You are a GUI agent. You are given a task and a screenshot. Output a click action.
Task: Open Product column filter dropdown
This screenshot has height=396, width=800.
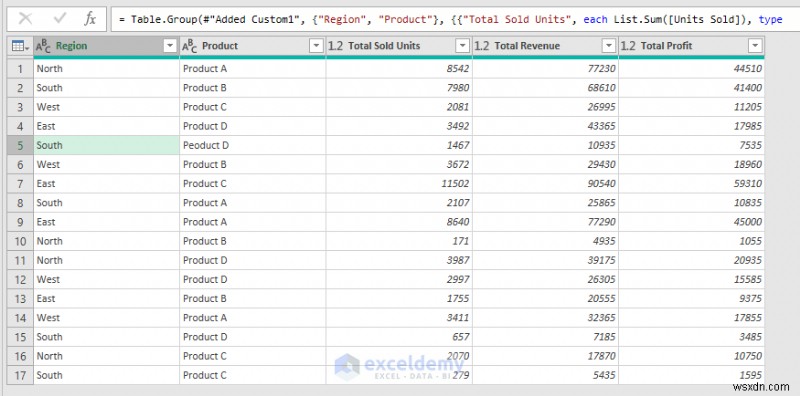[x=316, y=46]
